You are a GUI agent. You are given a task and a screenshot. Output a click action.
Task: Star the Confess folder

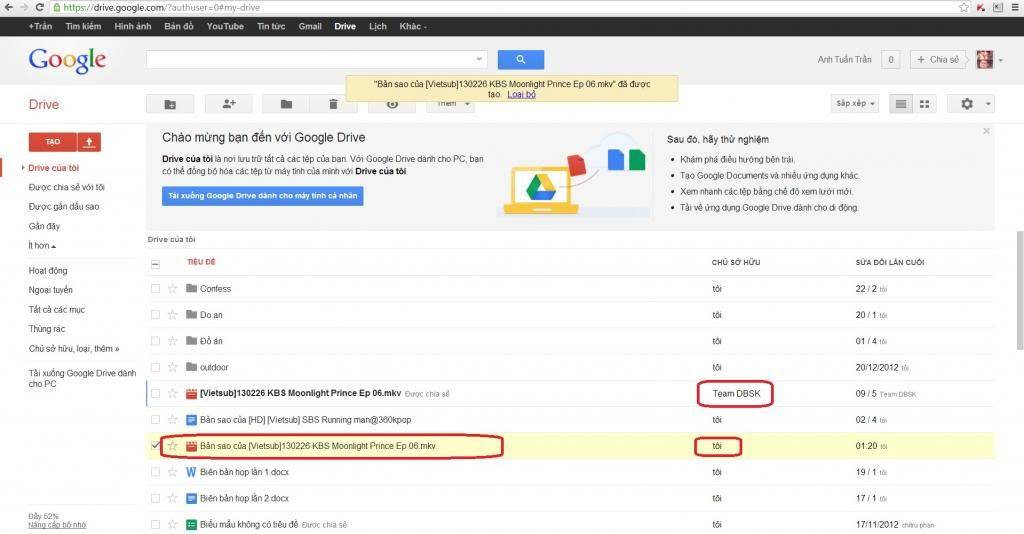pos(172,289)
